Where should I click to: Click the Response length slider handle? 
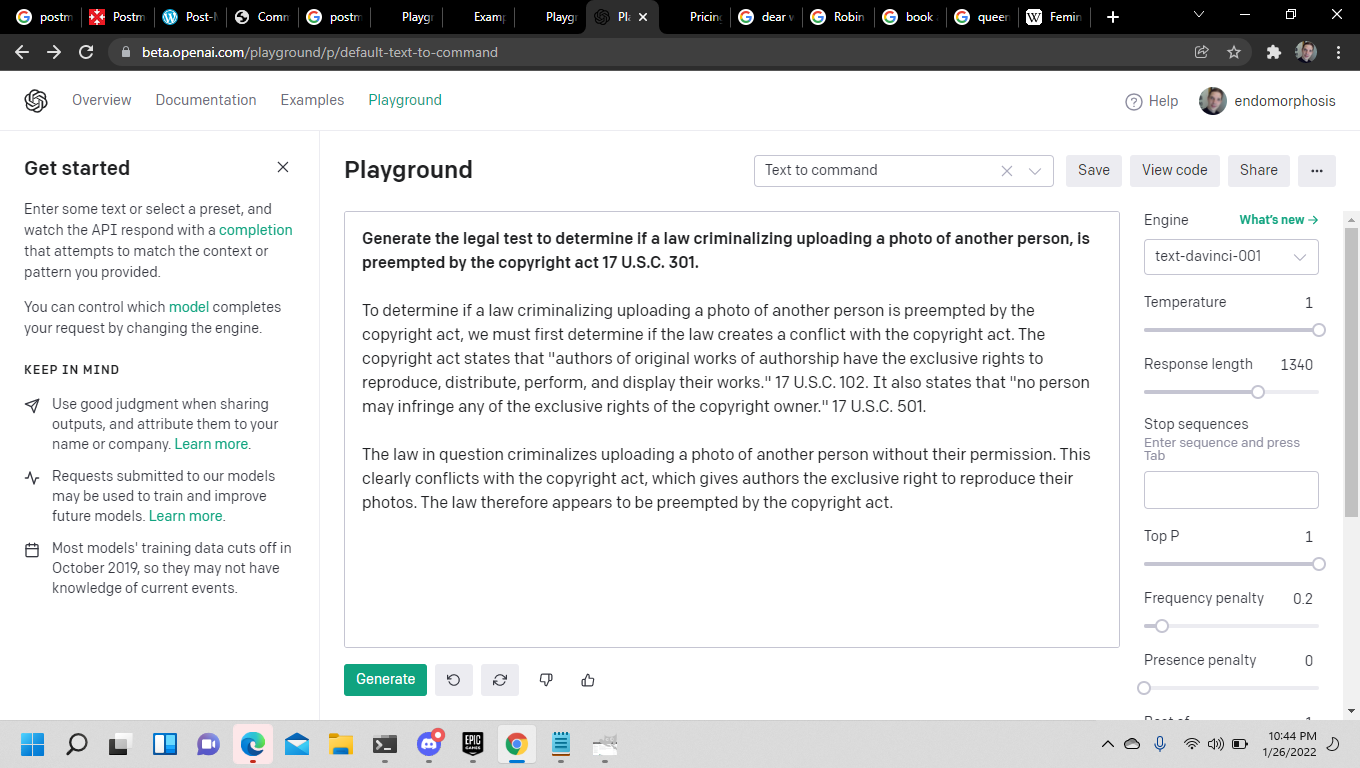pos(1258,392)
